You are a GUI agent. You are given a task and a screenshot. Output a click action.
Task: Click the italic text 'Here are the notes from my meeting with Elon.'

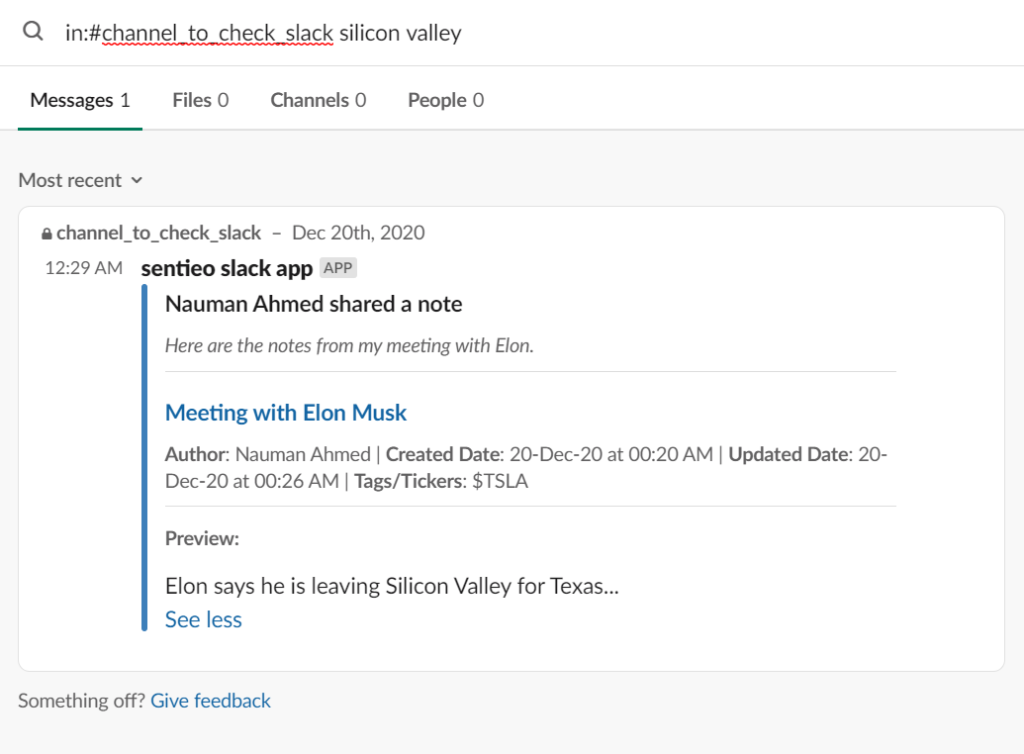point(349,345)
